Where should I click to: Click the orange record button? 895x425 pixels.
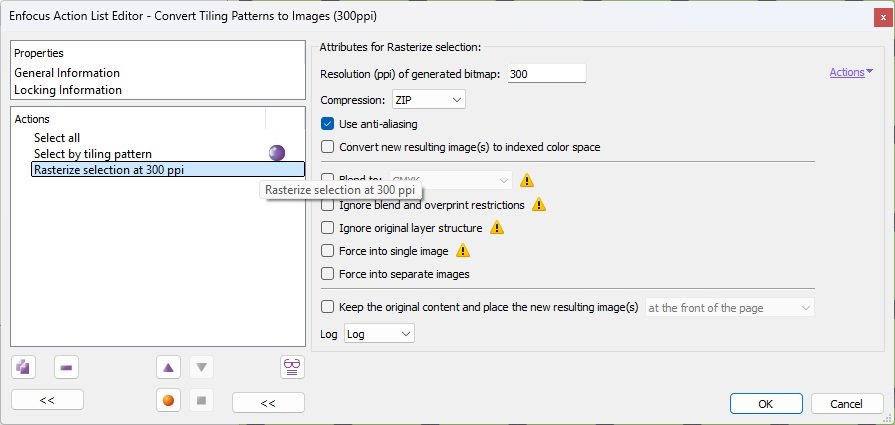click(x=168, y=400)
